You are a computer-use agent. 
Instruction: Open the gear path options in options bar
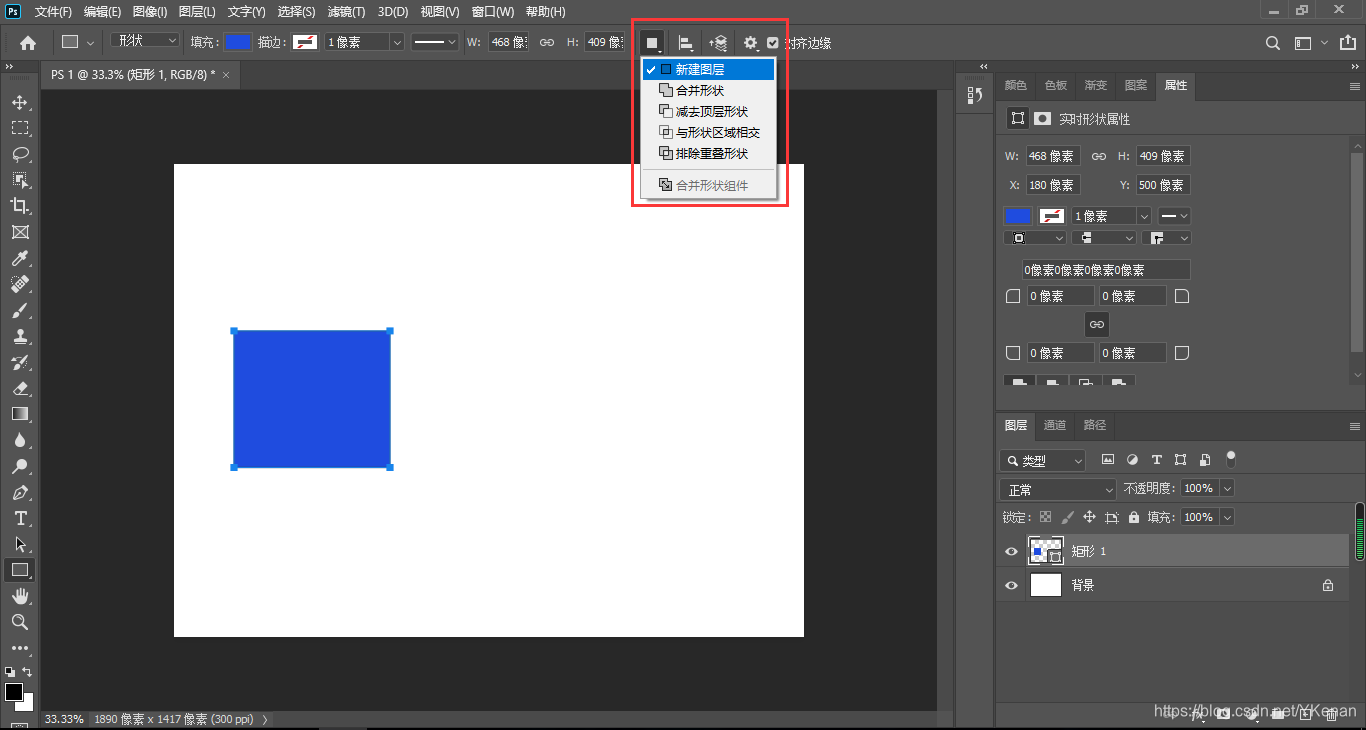tap(751, 43)
